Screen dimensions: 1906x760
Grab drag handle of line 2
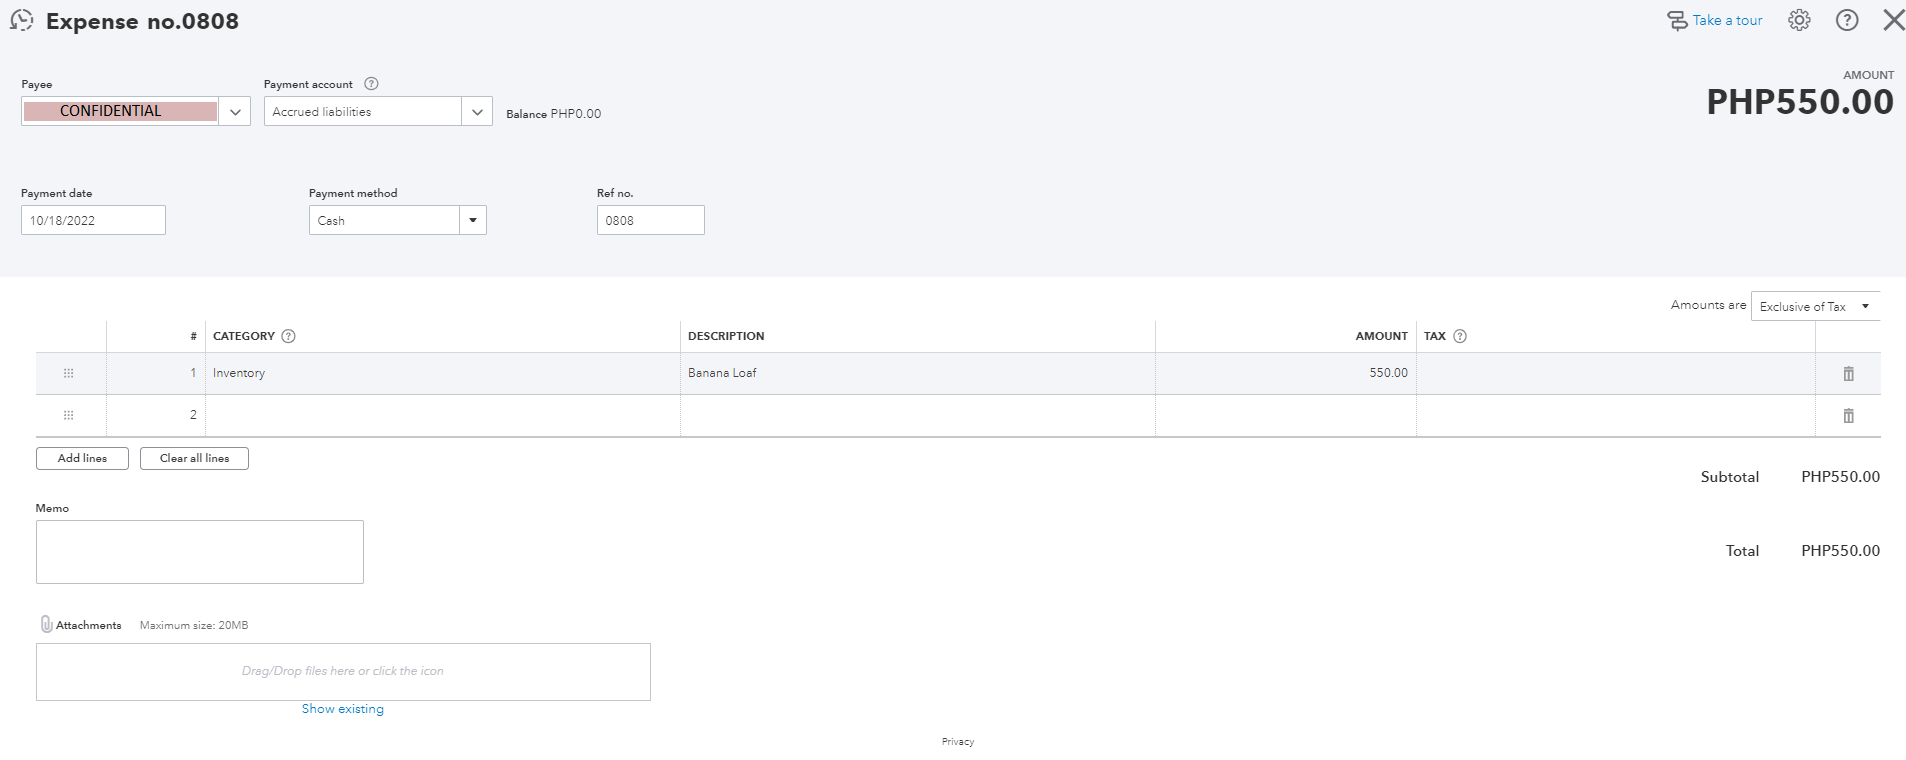tap(69, 415)
